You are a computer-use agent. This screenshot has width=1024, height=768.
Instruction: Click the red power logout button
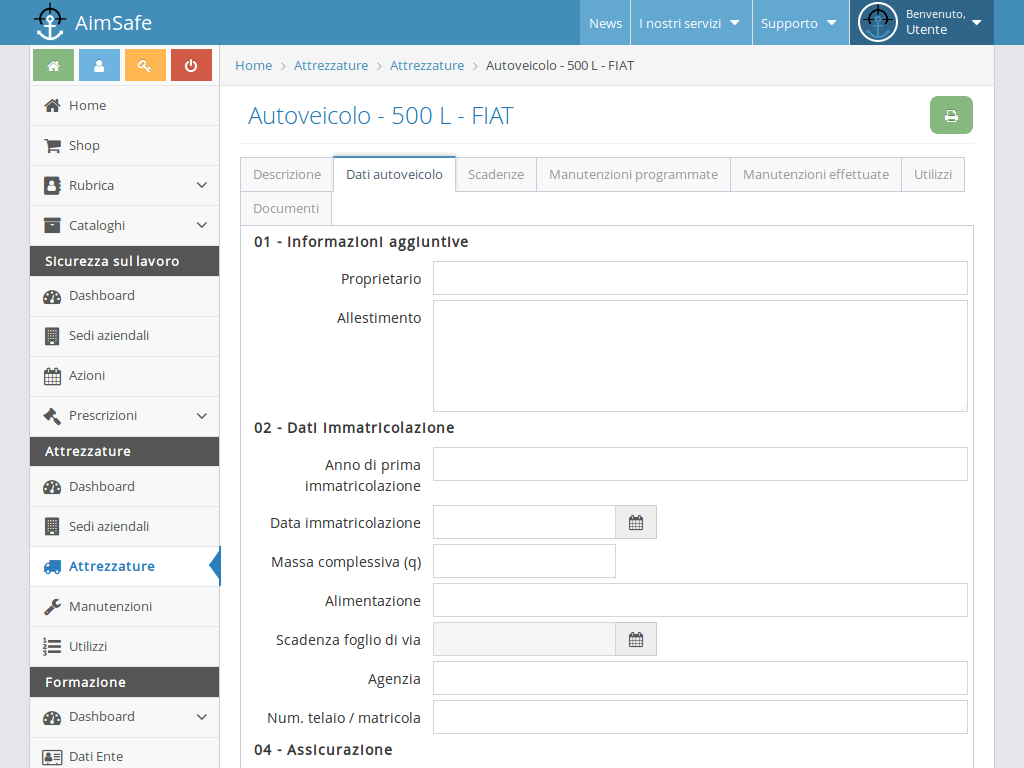[191, 65]
